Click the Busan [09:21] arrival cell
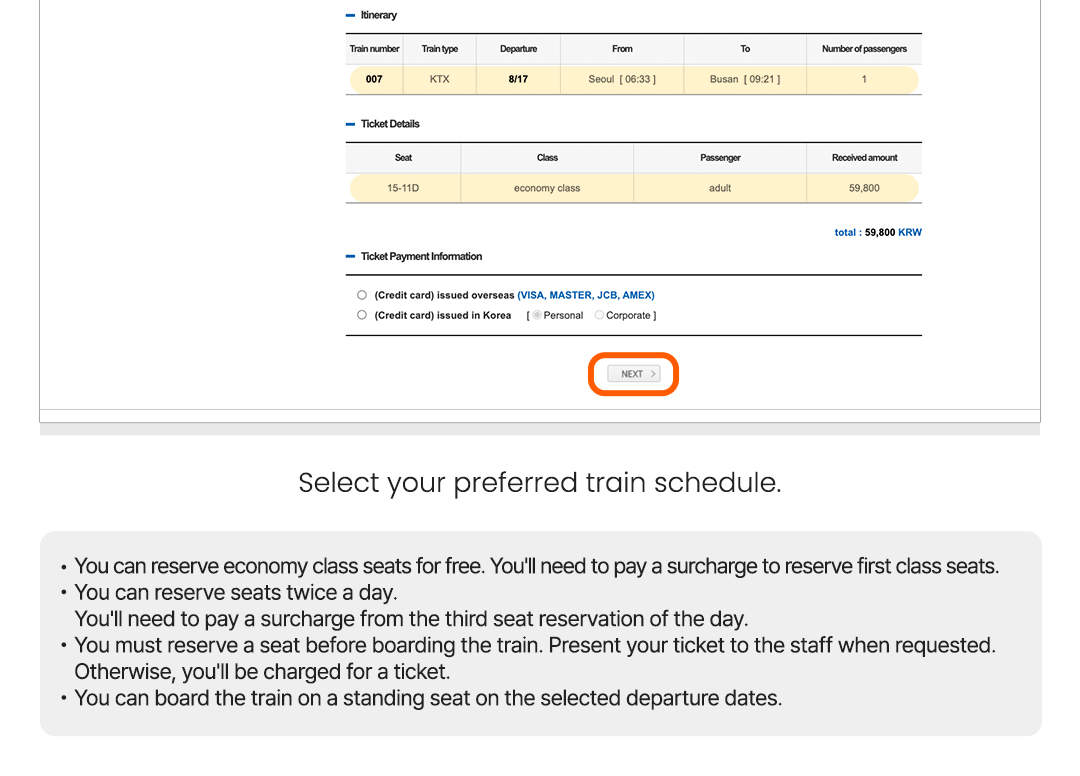Viewport: 1080px width, 776px height. pos(745,79)
